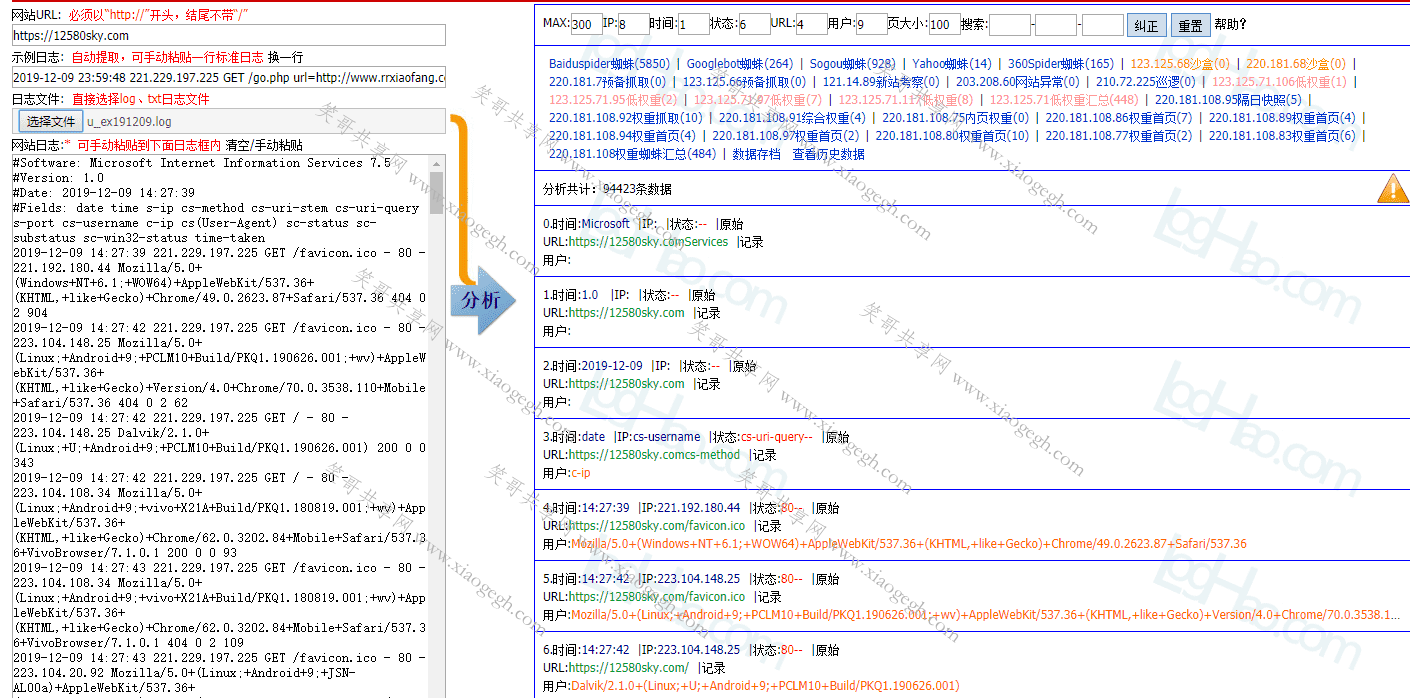This screenshot has width=1410, height=698.
Task: Open 210.72.225巡逻(0) link
Action: (x=1145, y=81)
